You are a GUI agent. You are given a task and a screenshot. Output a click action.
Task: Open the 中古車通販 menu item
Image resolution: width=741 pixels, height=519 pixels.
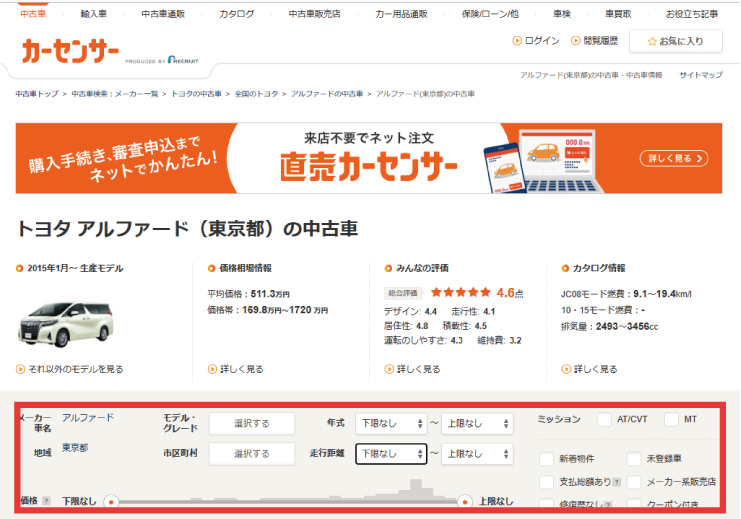[163, 14]
